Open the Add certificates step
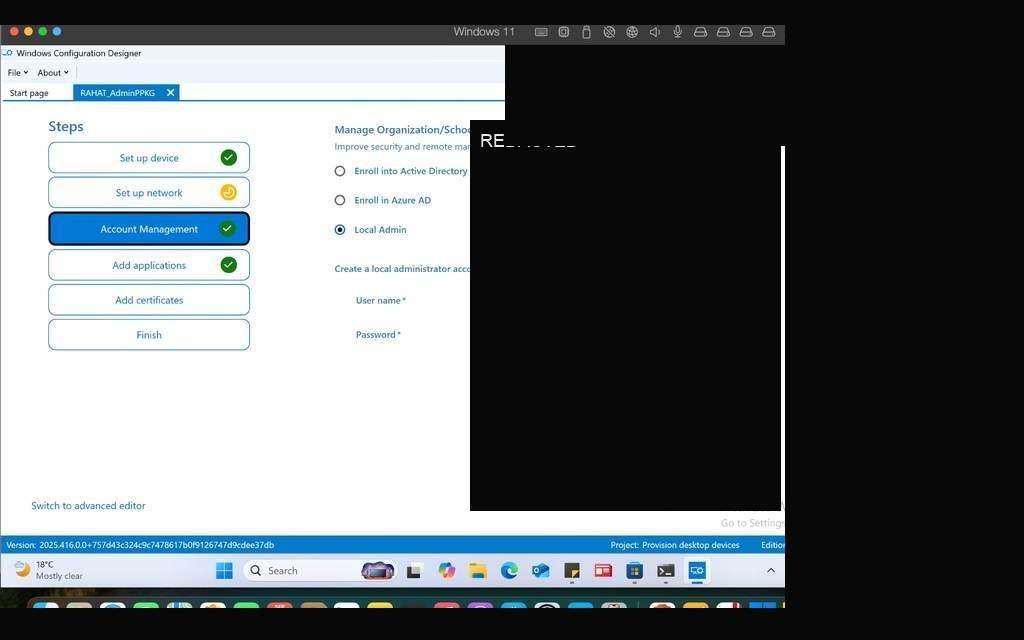This screenshot has height=640, width=1024. click(149, 300)
